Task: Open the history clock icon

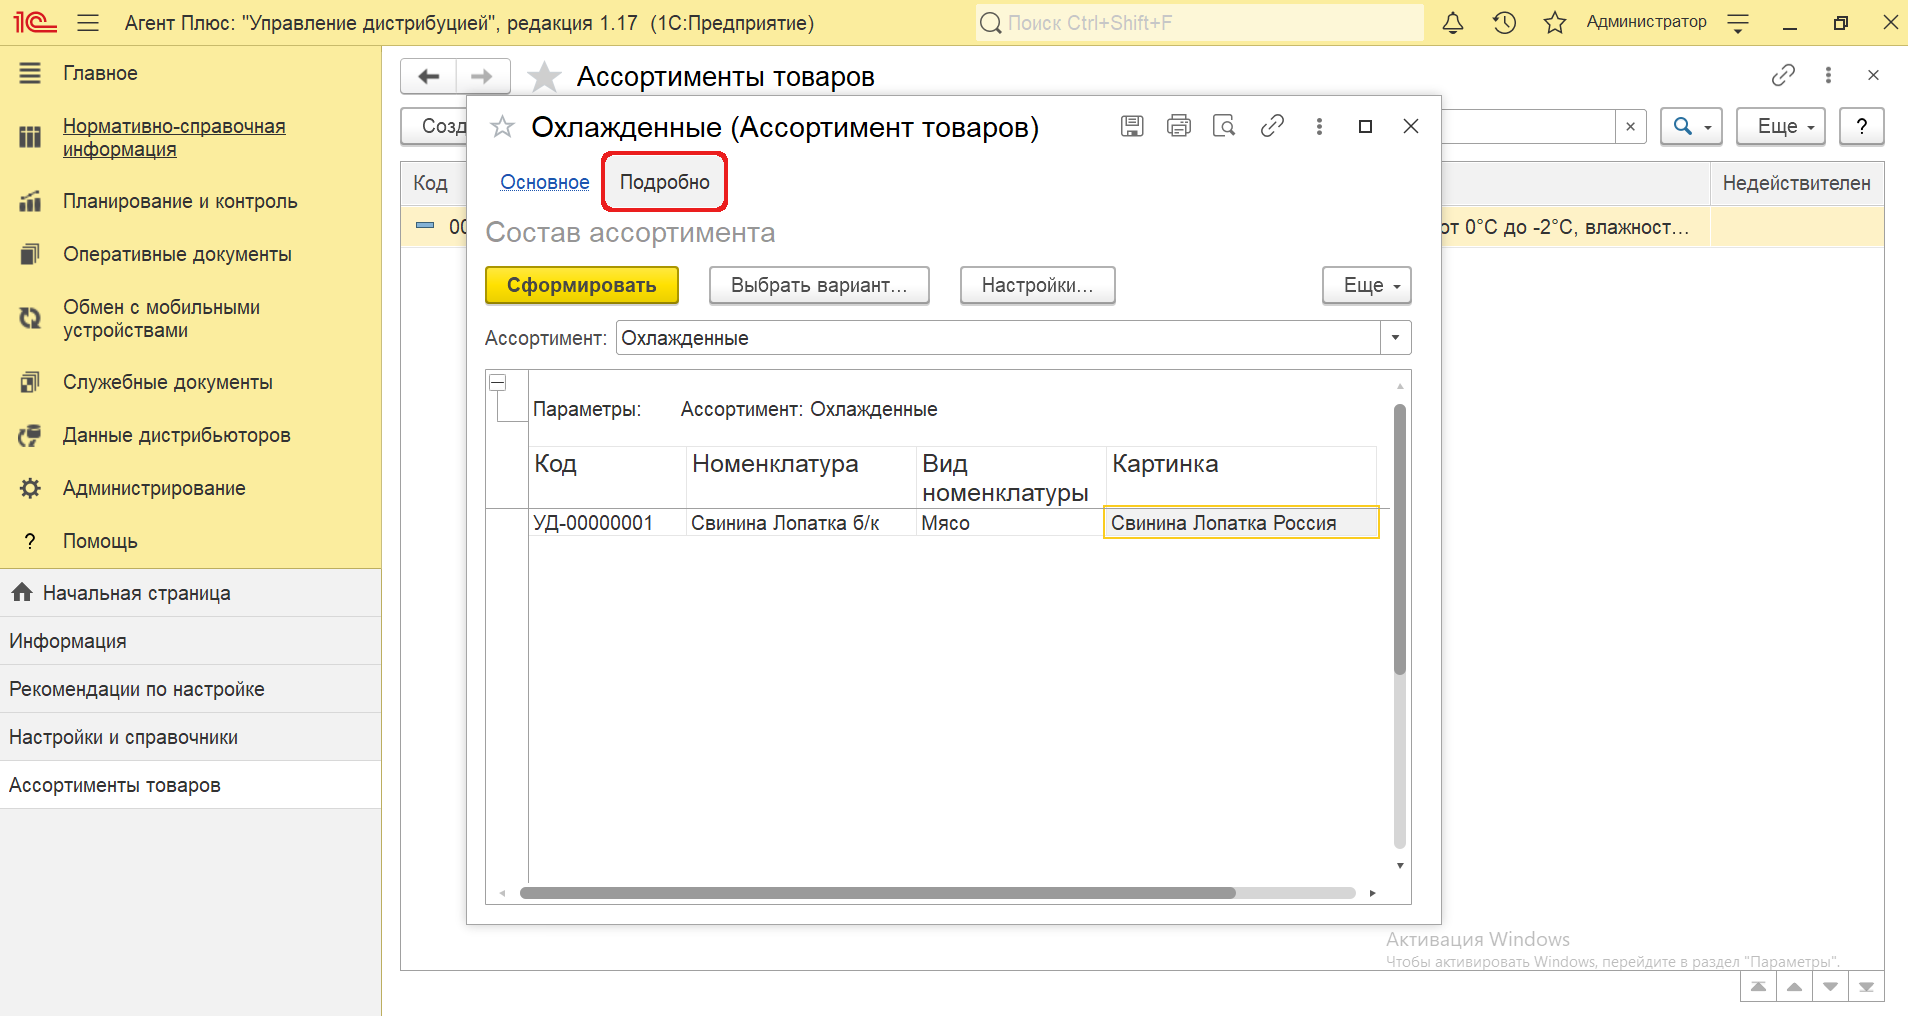Action: point(1504,23)
